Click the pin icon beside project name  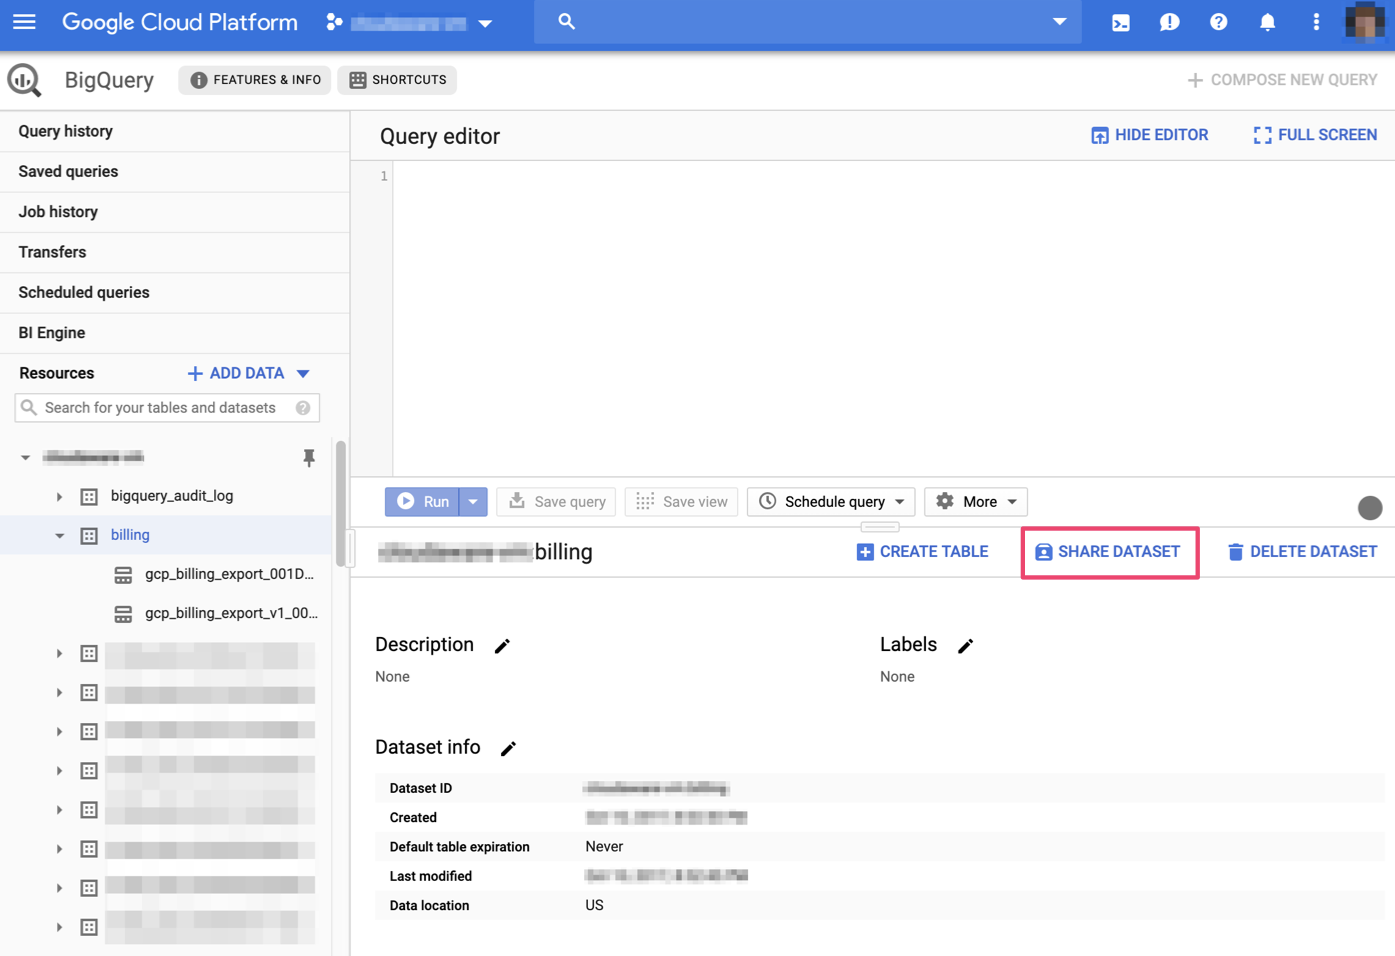pos(309,458)
